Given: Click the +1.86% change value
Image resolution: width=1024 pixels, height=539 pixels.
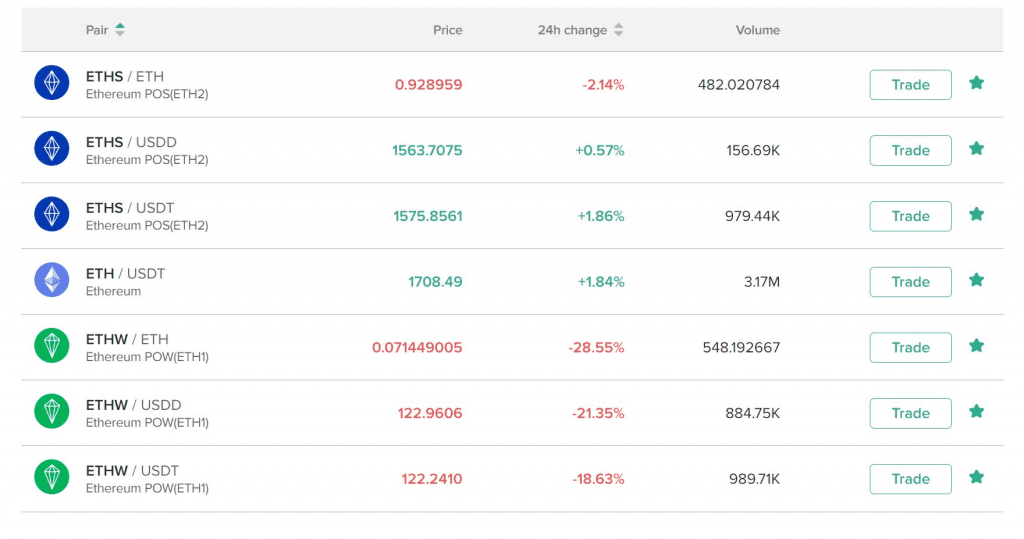Looking at the screenshot, I should (x=601, y=216).
